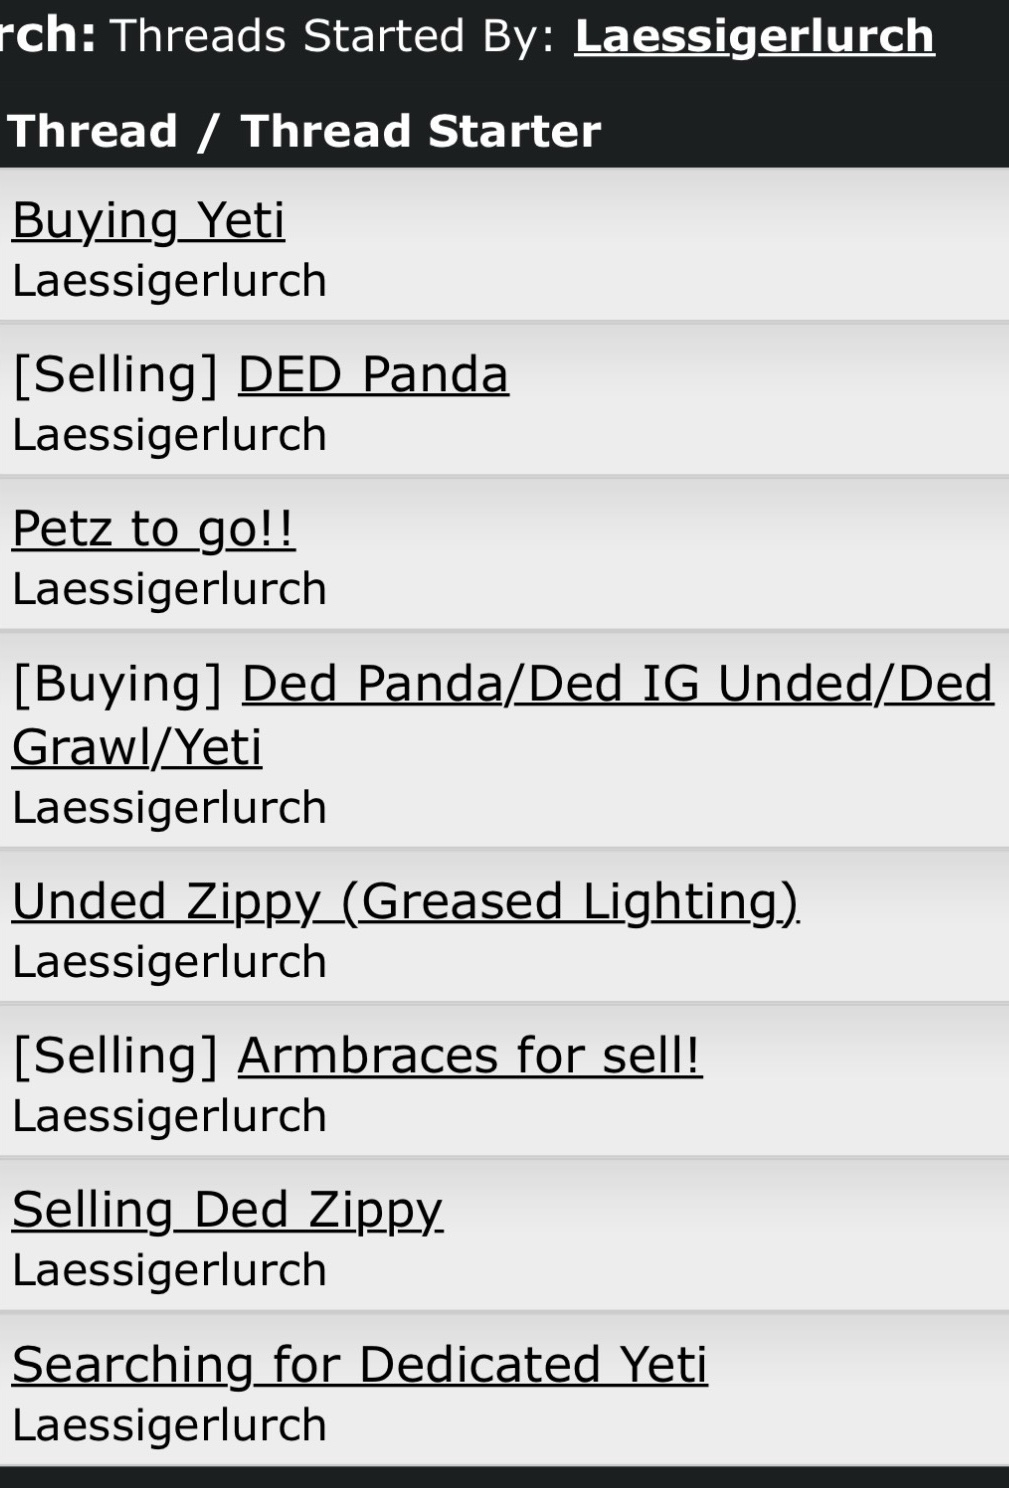Click the Thread / Thread Starter column header
This screenshot has height=1488, width=1009.
[x=304, y=131]
